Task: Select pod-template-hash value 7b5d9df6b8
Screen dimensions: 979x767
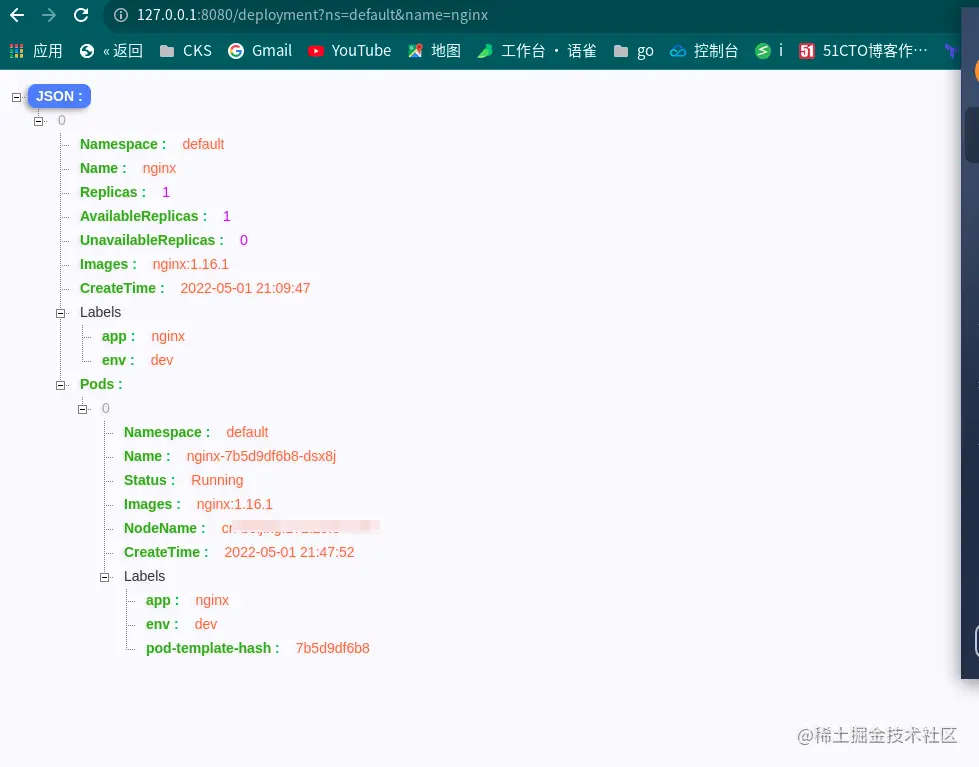Action: (x=333, y=648)
